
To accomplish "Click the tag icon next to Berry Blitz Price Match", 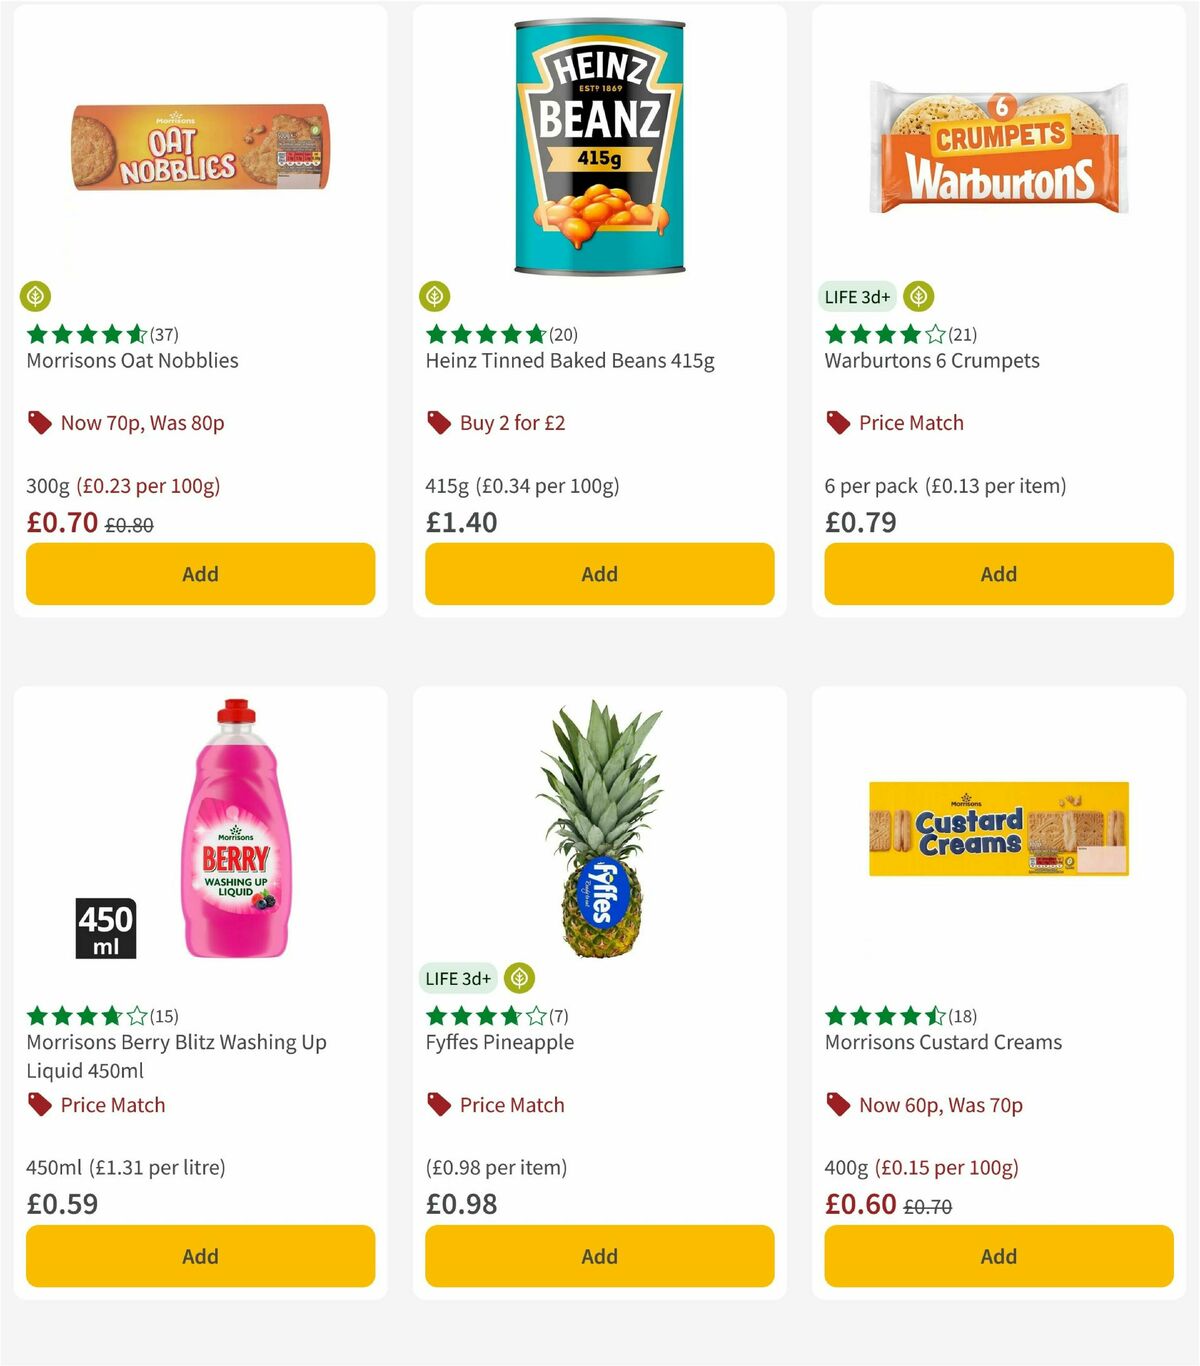I will [38, 1105].
